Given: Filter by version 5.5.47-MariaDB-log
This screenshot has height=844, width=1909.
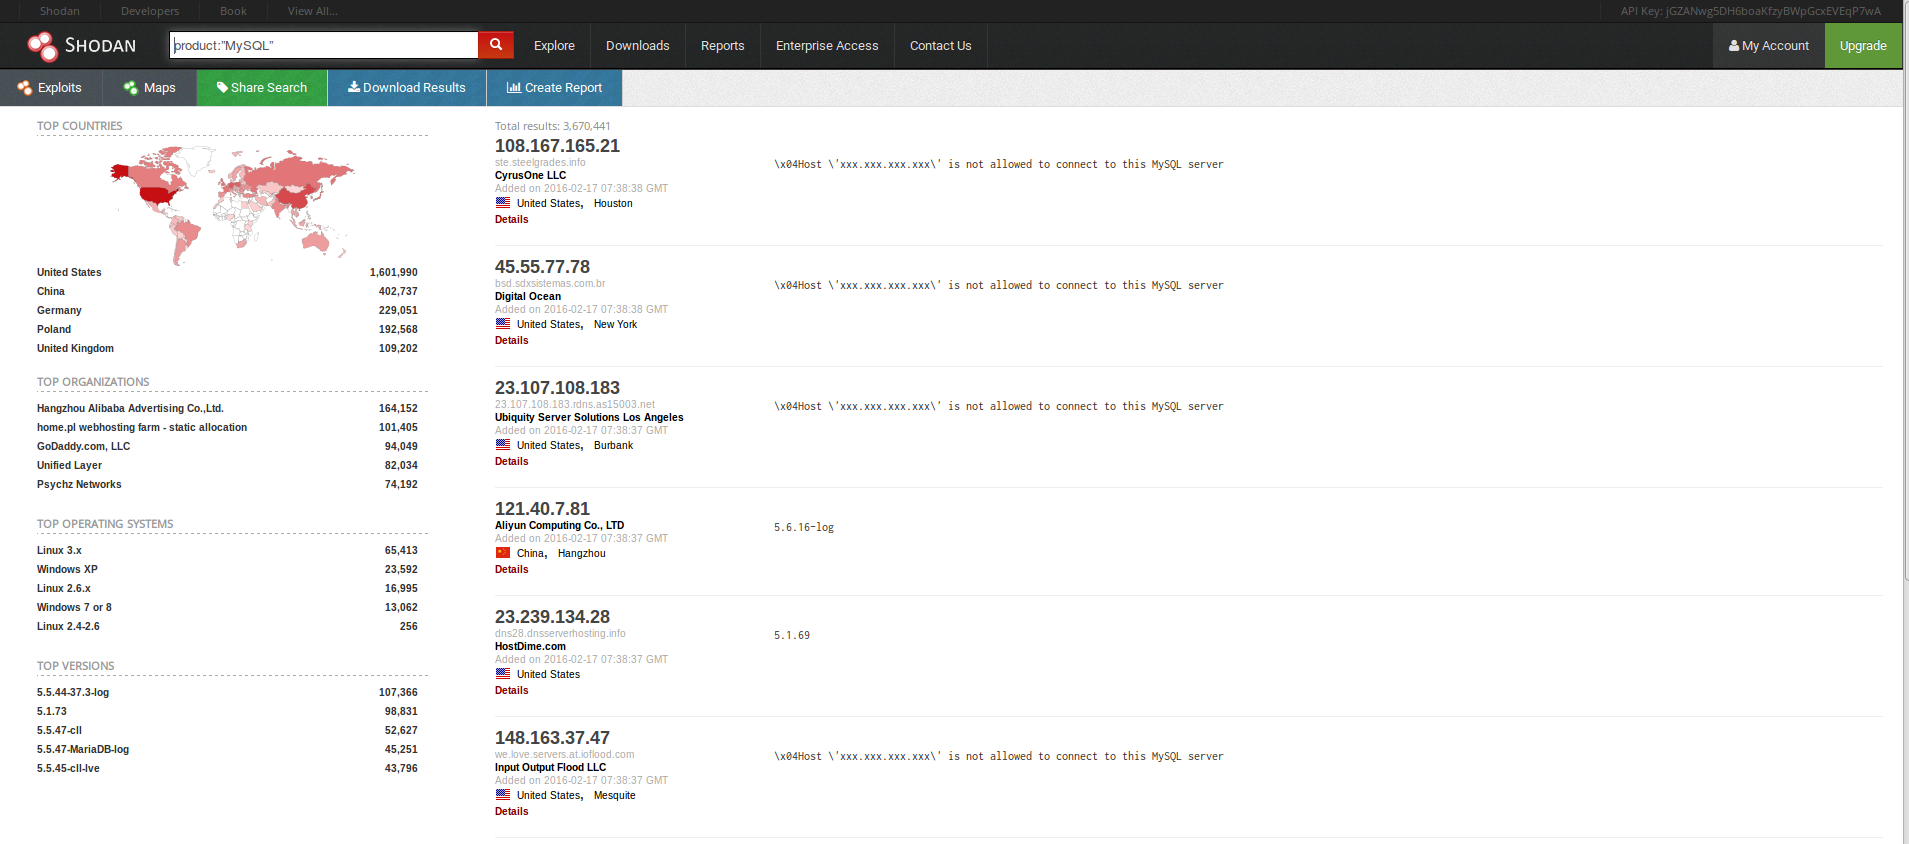Looking at the screenshot, I should (x=83, y=749).
